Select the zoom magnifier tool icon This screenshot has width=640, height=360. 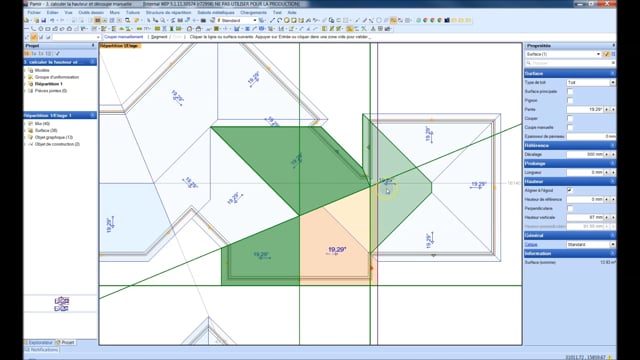click(x=163, y=20)
